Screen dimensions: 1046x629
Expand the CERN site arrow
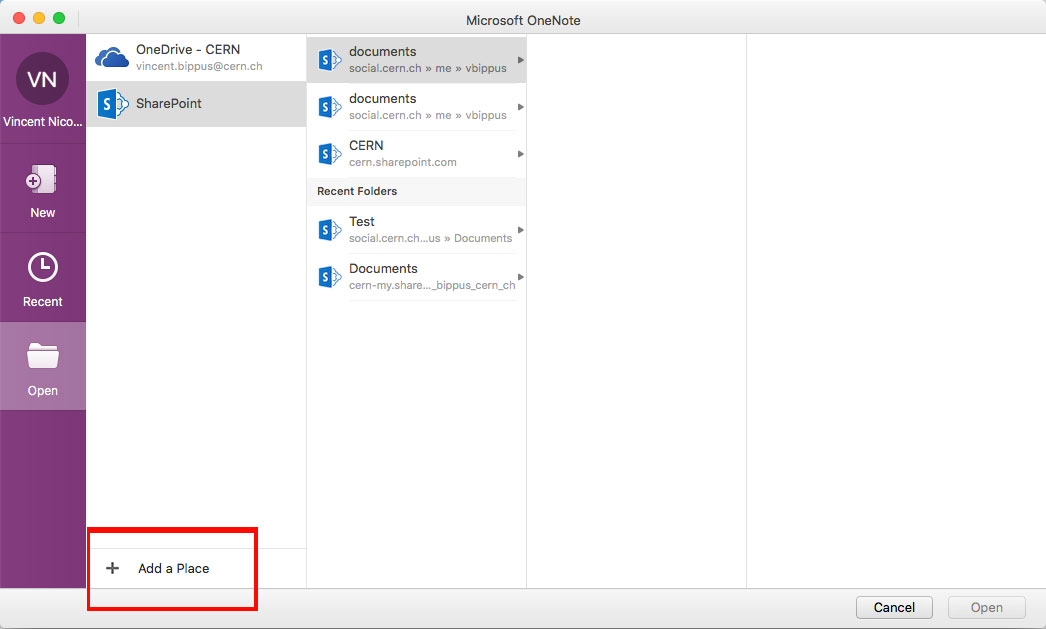point(521,154)
